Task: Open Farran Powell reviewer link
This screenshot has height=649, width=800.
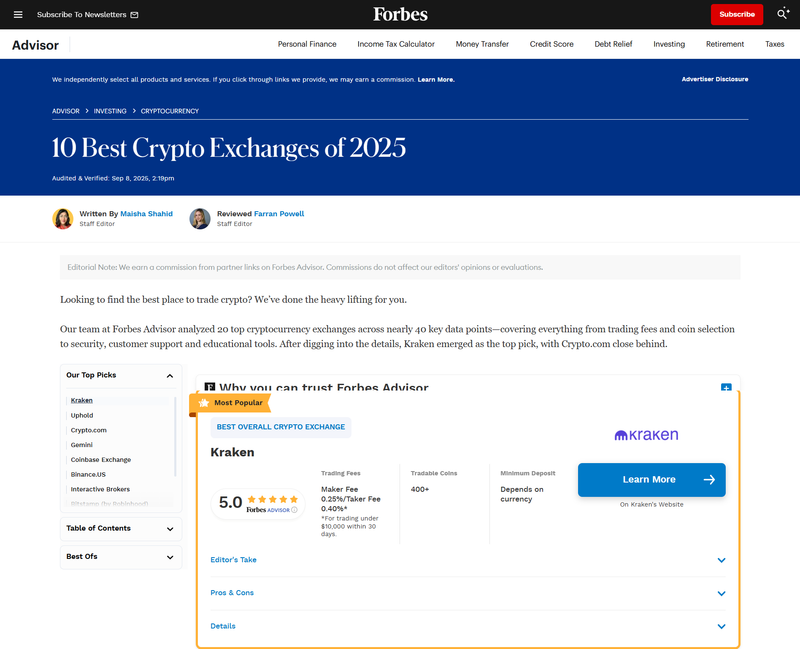Action: [x=279, y=214]
